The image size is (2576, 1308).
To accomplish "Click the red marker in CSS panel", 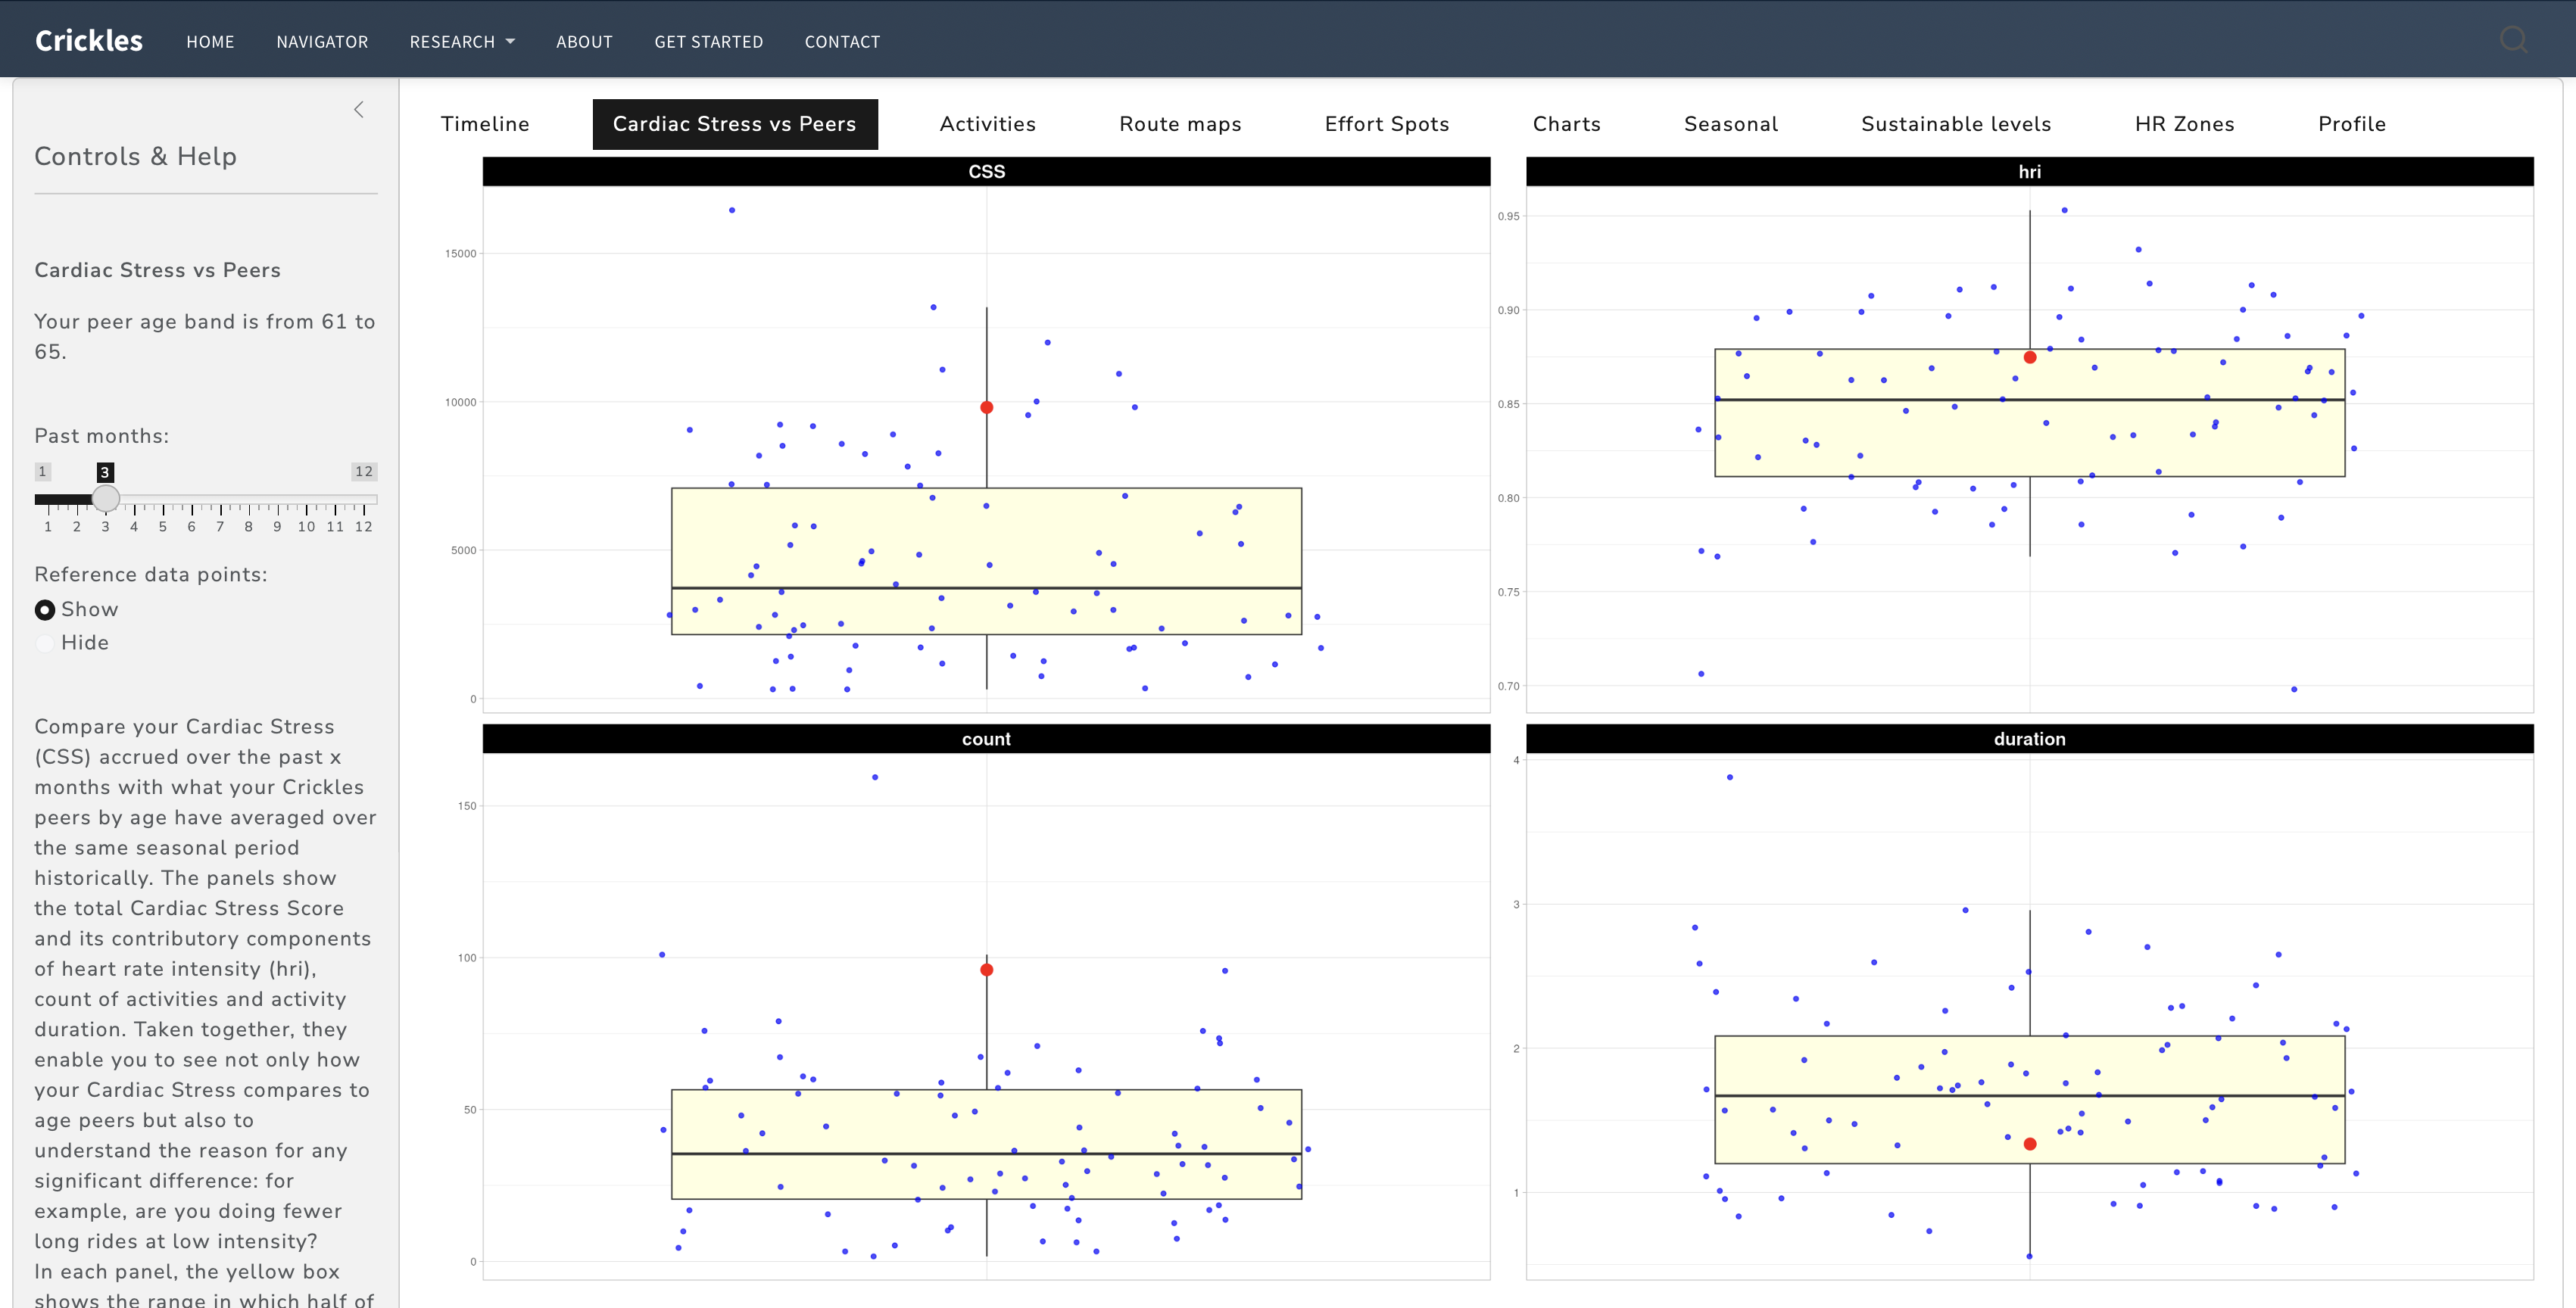I will [986, 407].
